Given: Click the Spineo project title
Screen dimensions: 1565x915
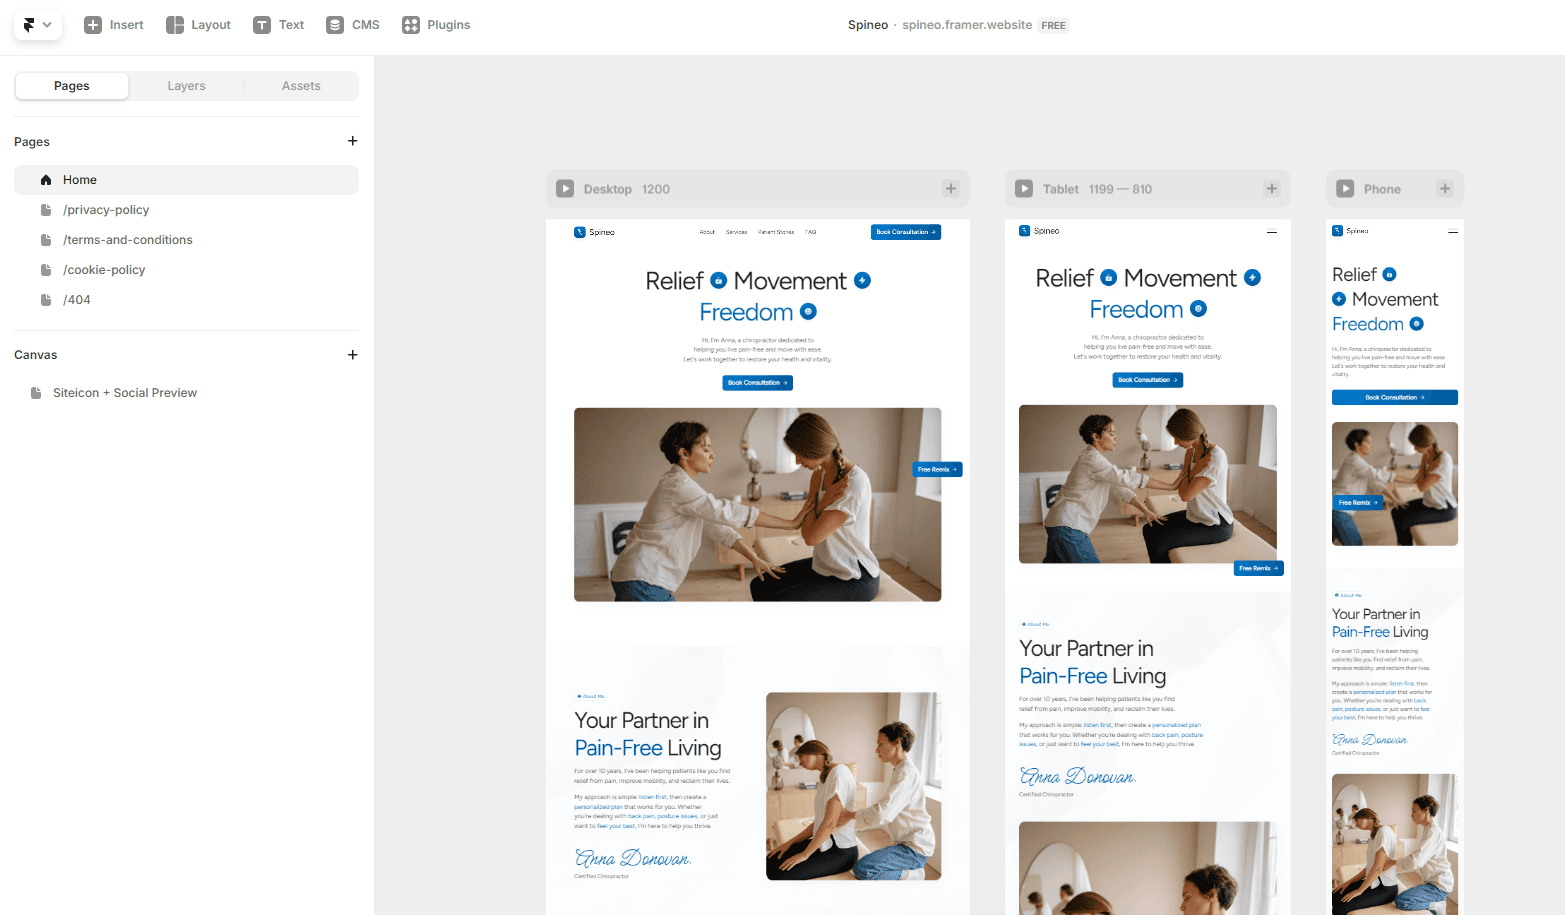Looking at the screenshot, I should (x=868, y=25).
